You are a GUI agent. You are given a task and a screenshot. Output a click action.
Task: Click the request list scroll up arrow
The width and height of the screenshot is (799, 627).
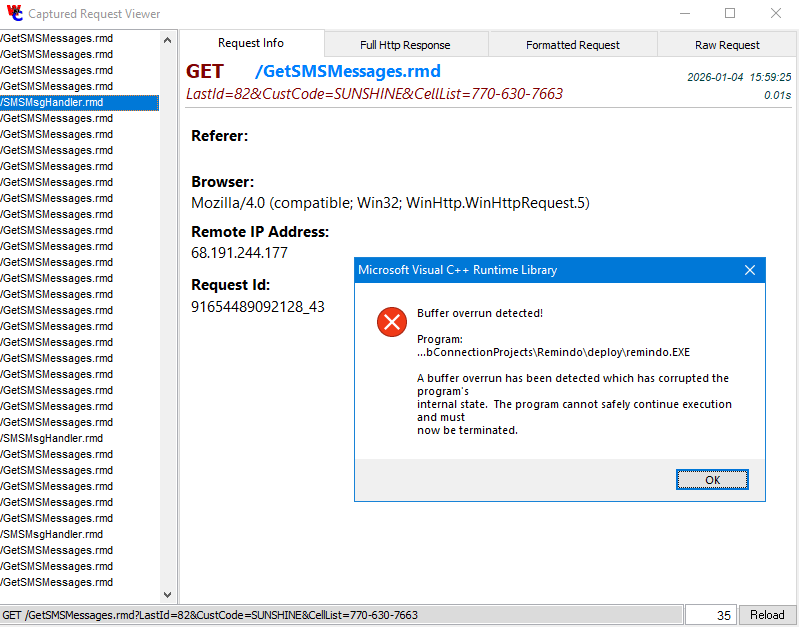pyautogui.click(x=168, y=39)
